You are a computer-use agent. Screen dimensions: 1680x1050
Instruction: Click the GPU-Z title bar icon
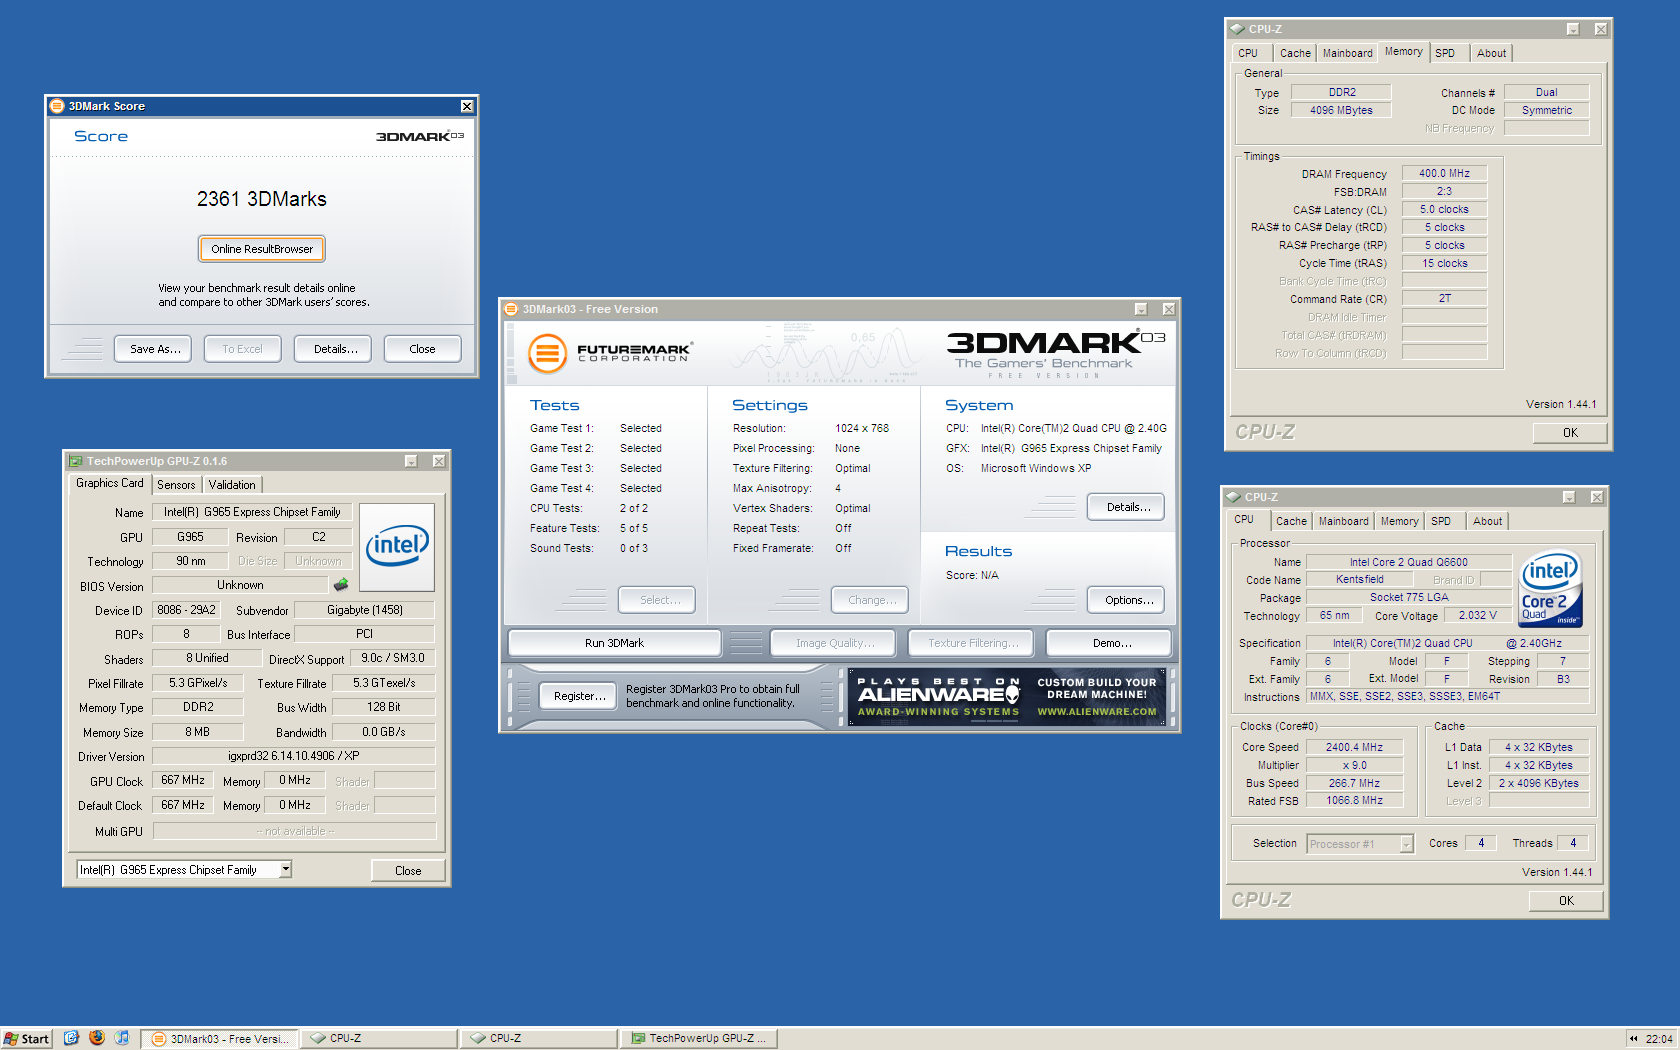pyautogui.click(x=75, y=461)
